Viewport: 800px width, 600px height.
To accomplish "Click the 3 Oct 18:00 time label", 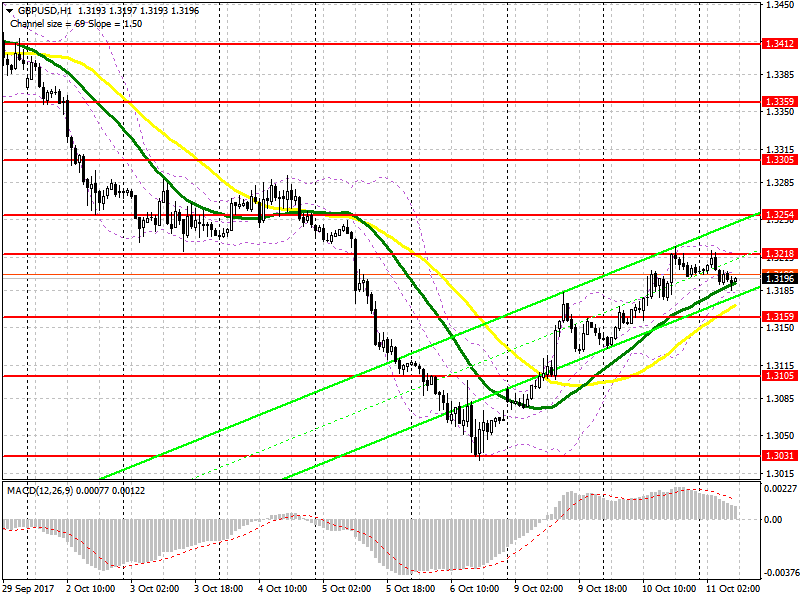I will [219, 589].
